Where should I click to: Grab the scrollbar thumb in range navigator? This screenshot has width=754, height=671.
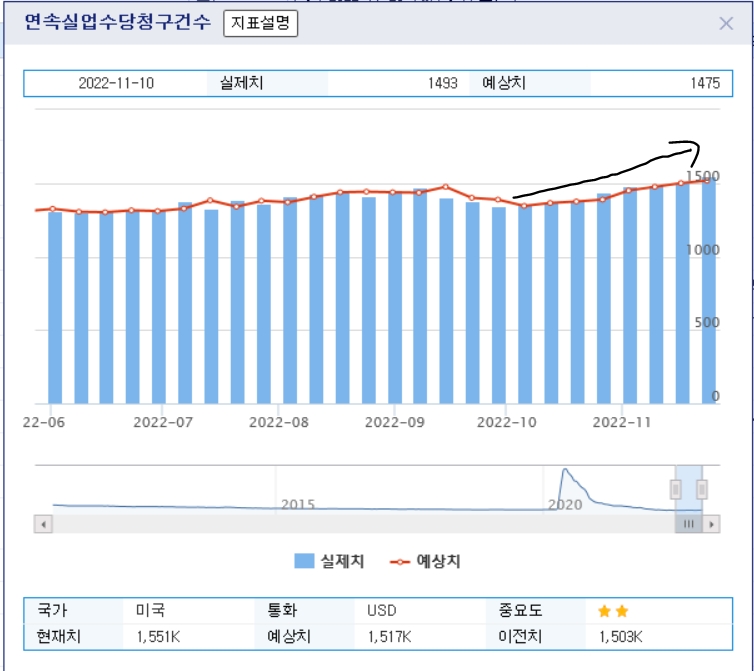pyautogui.click(x=689, y=524)
